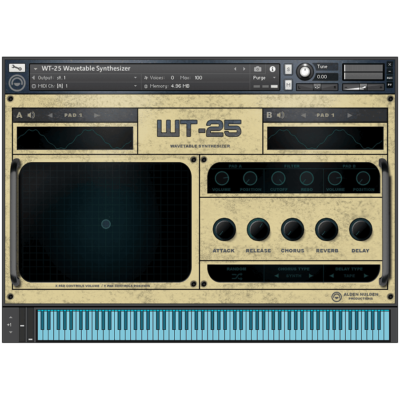The height and width of the screenshot is (400, 400).
Task: Click the Tune knob
Action: coord(305,71)
